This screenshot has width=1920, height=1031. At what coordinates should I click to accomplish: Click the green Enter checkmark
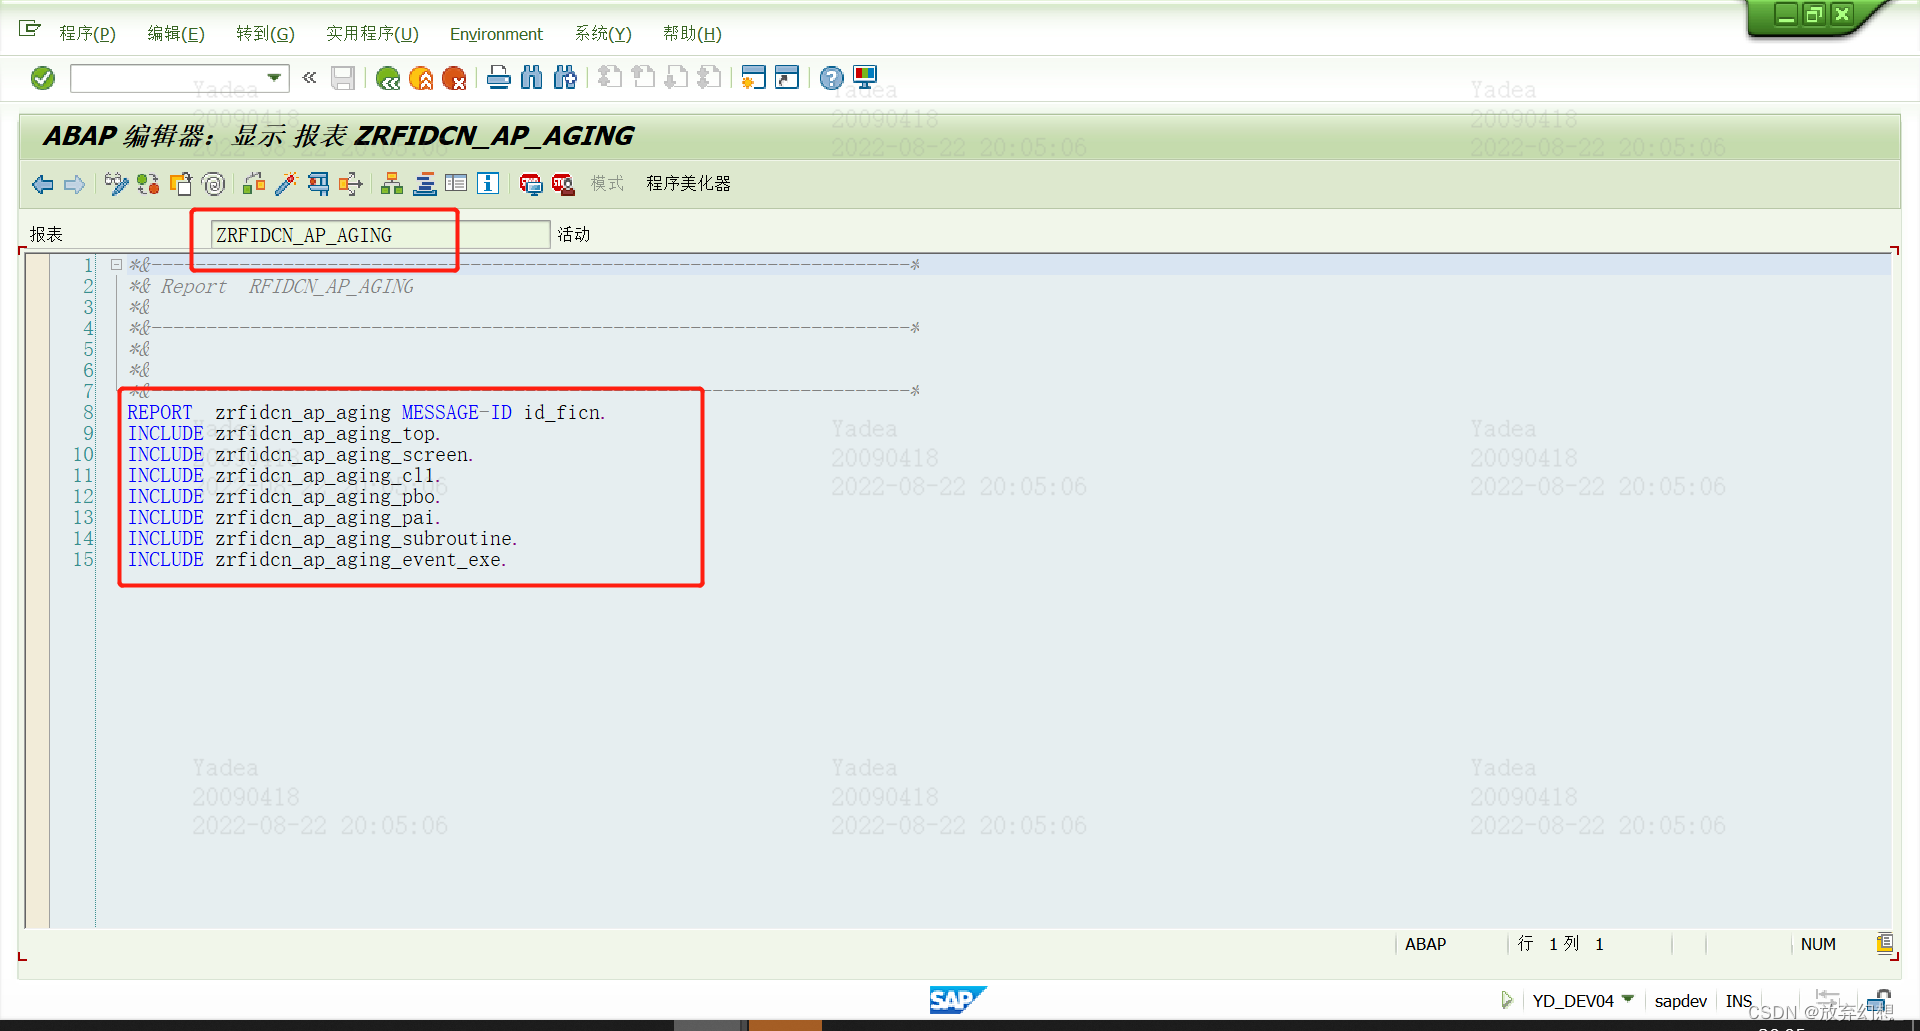tap(42, 78)
